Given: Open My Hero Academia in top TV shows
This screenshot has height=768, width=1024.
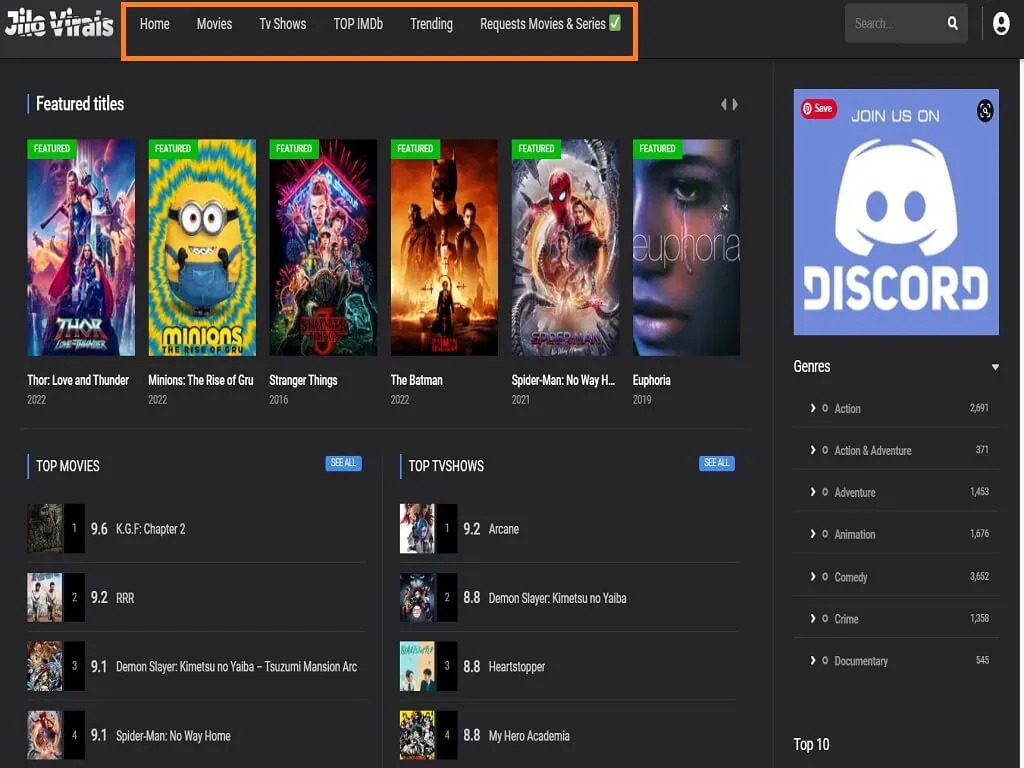Looking at the screenshot, I should pos(529,736).
